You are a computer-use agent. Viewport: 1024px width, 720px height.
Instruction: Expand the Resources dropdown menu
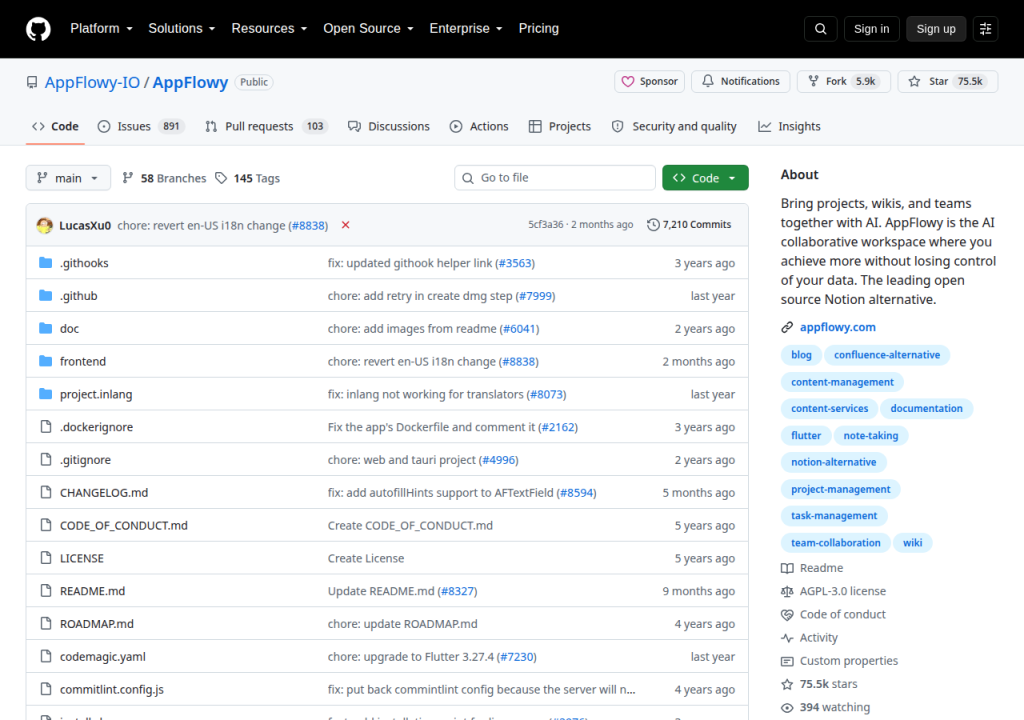(269, 29)
